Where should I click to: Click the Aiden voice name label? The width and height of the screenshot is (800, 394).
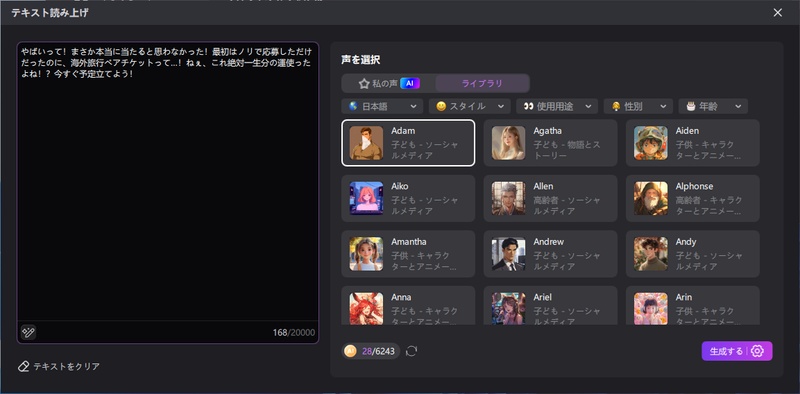tap(687, 131)
